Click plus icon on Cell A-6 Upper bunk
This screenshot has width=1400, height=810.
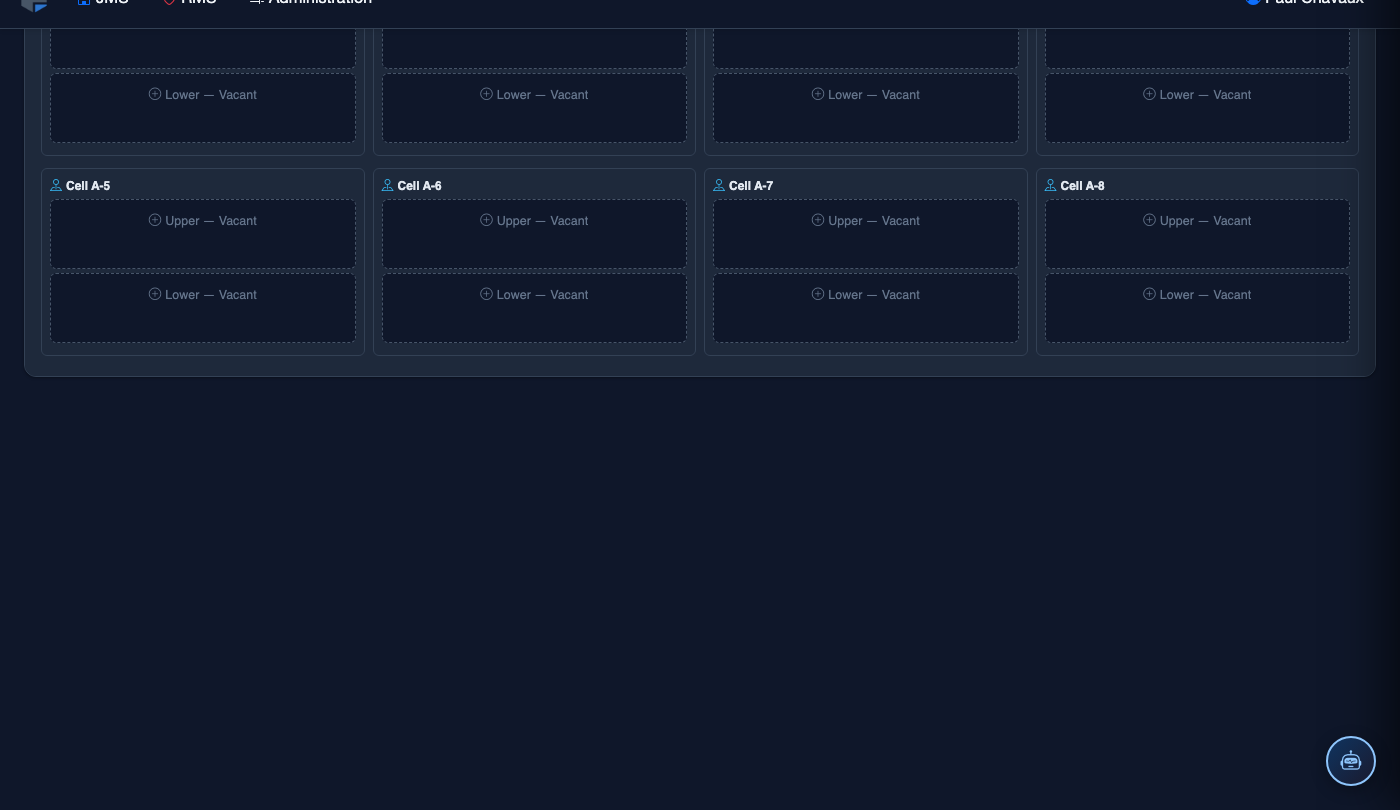pyautogui.click(x=486, y=220)
